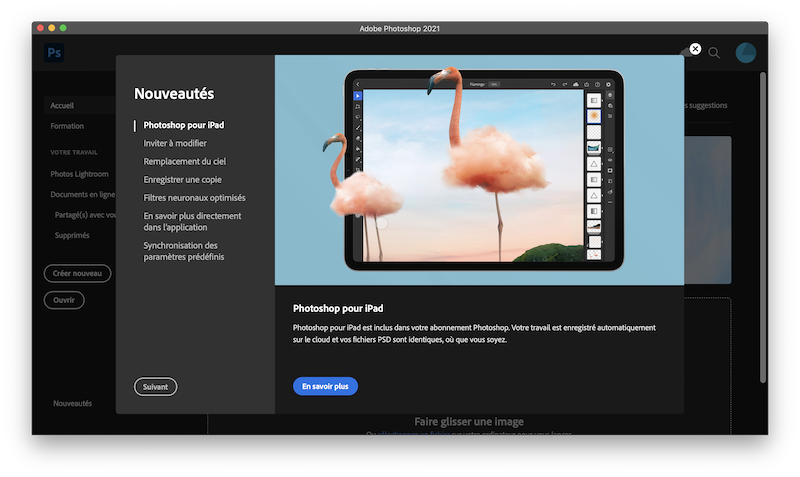Select Photoshop pour iPad item

184,125
